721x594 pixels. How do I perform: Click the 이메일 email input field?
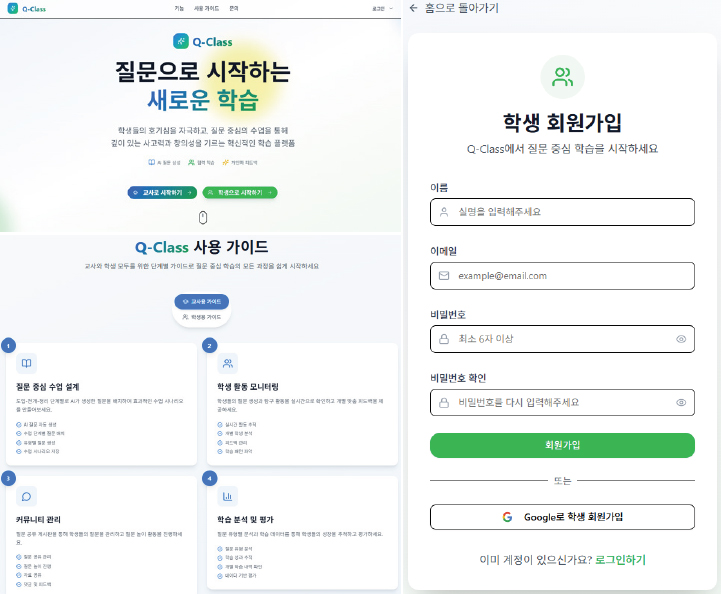(562, 276)
